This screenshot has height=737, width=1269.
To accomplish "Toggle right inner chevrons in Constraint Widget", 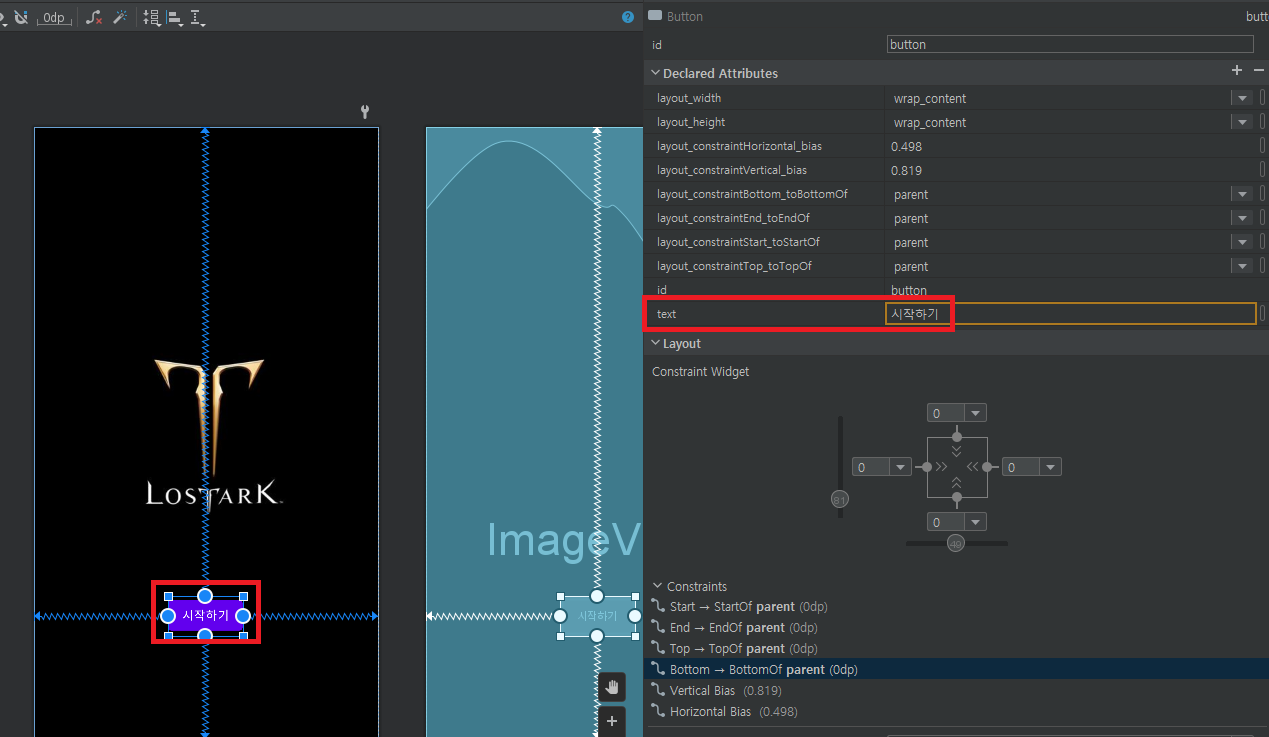I will tap(973, 467).
